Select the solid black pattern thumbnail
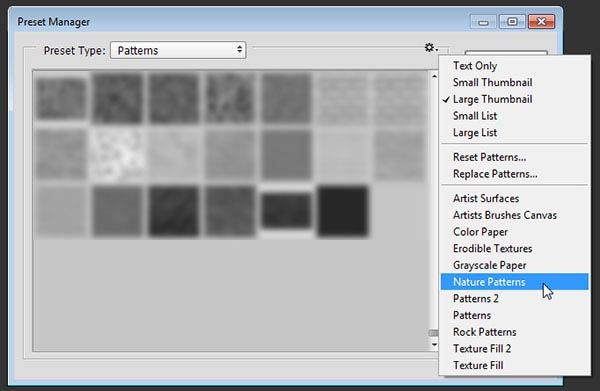This screenshot has height=391, width=600. tap(342, 211)
